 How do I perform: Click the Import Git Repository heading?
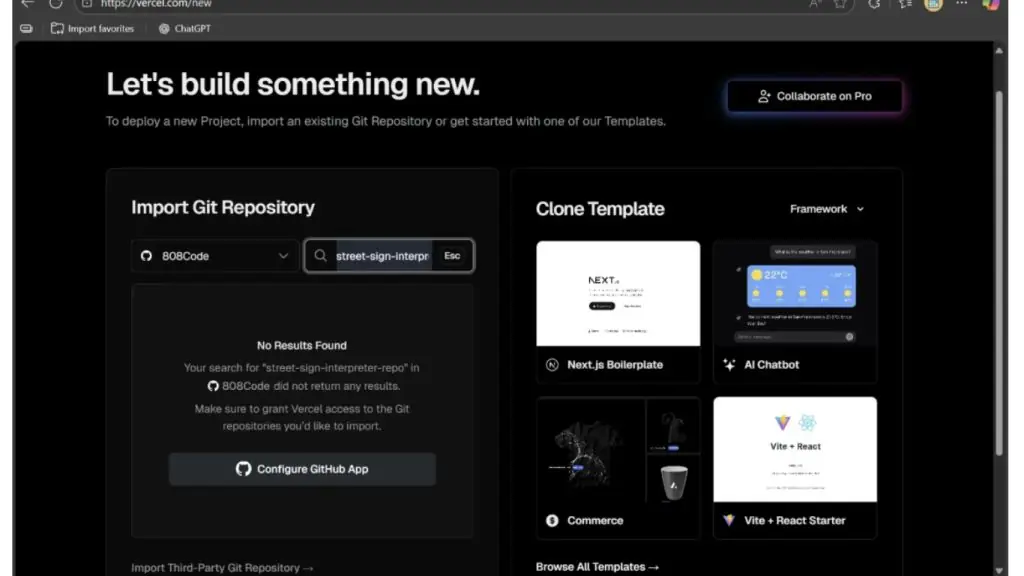pyautogui.click(x=223, y=207)
